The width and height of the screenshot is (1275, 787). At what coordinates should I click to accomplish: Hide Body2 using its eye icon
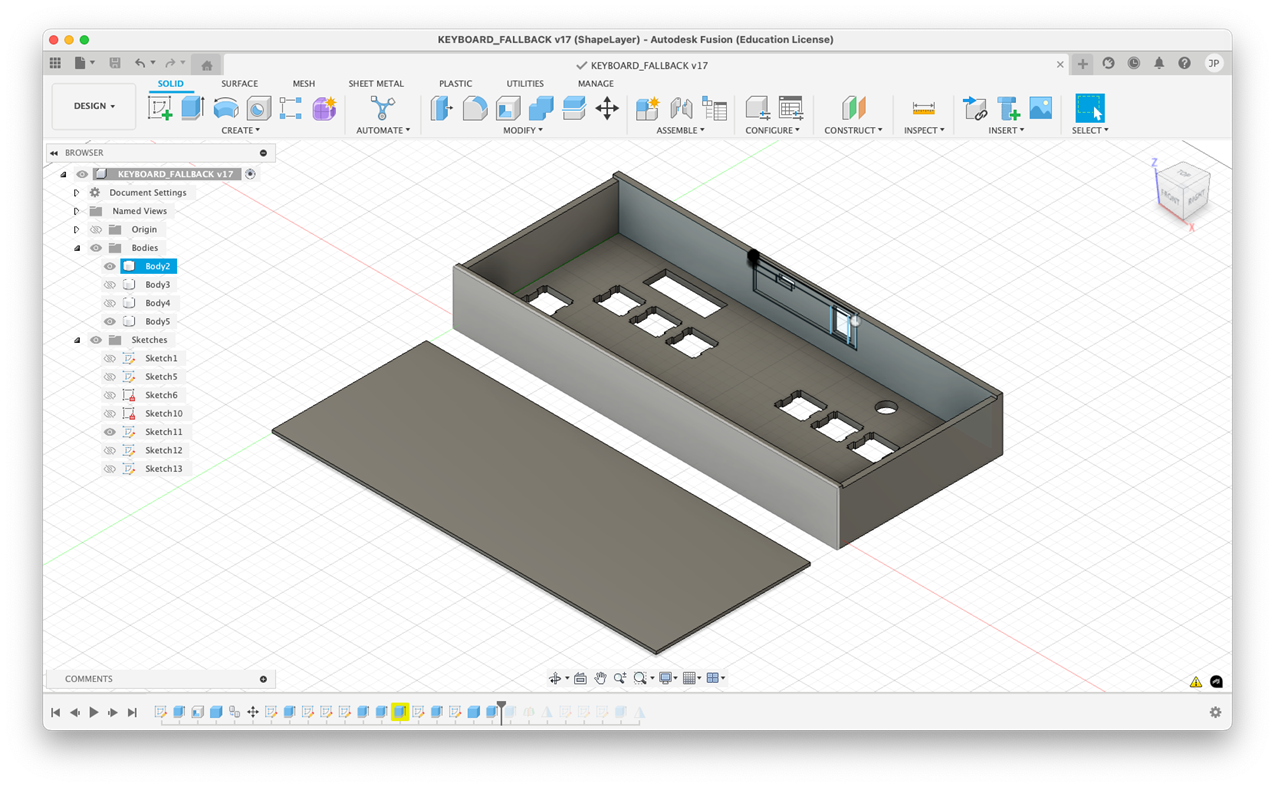(x=110, y=267)
